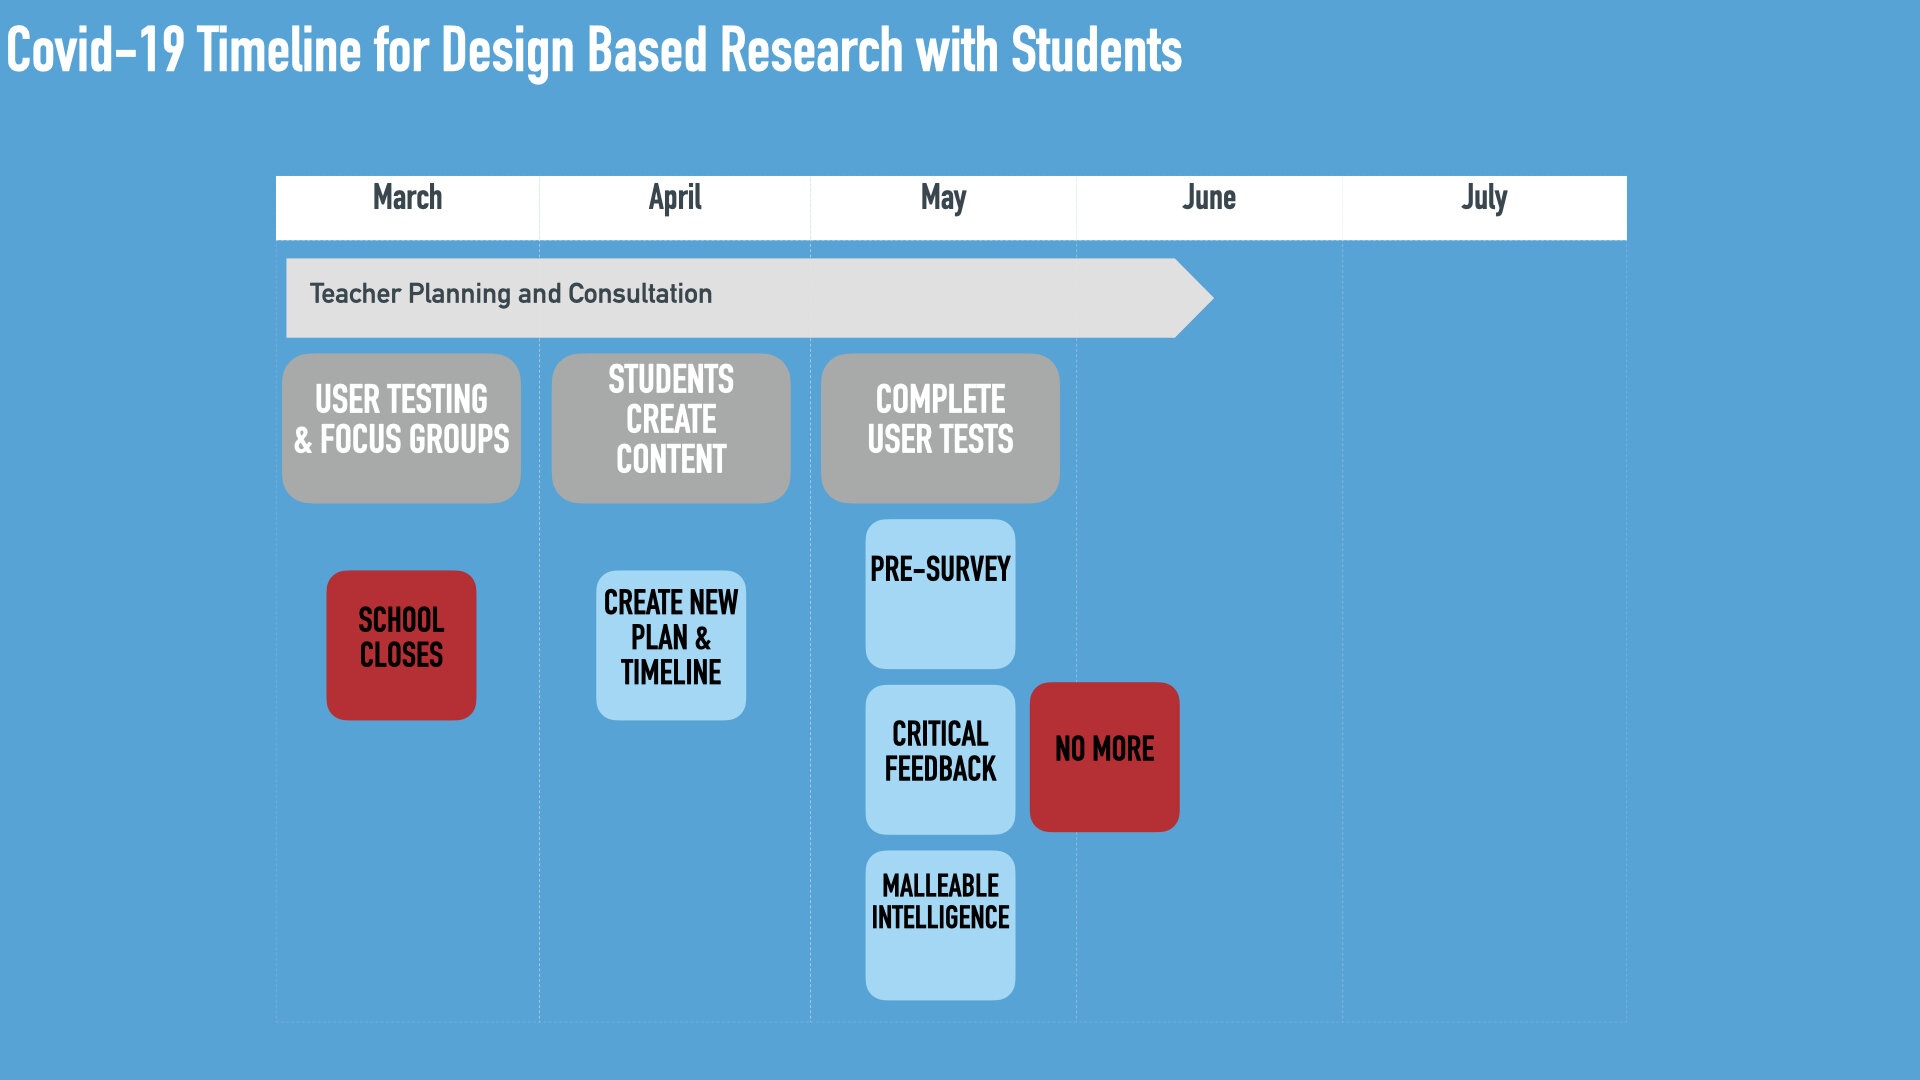Select the Complete User Tests box
Screen dimensions: 1920x1080
tap(940, 428)
